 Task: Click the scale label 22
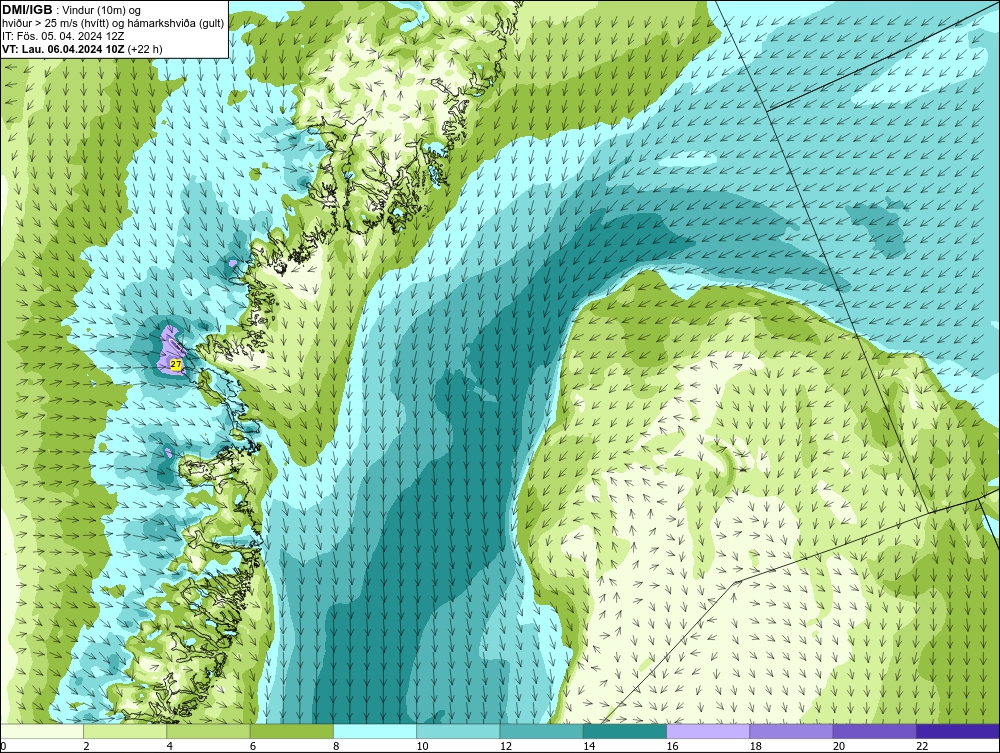[x=922, y=747]
